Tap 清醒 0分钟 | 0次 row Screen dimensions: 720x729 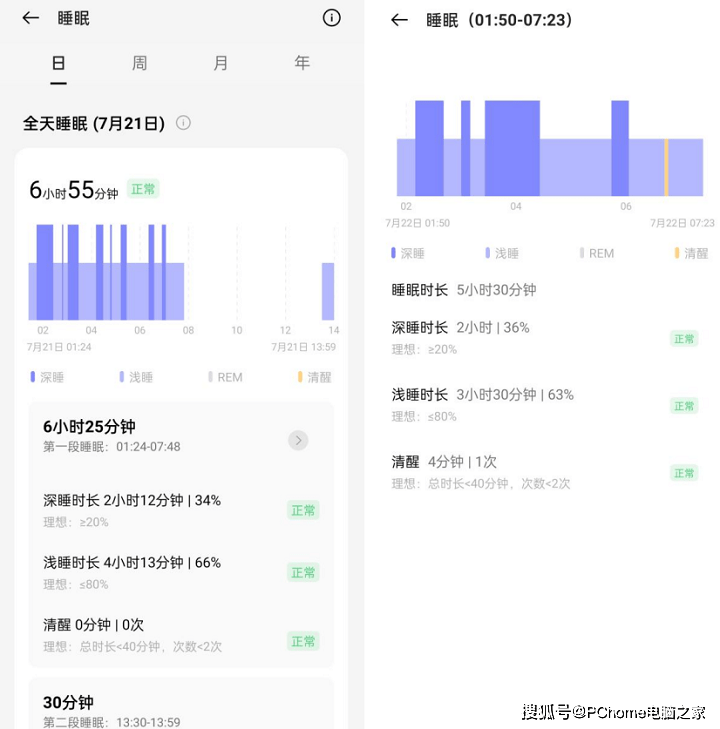pos(181,635)
